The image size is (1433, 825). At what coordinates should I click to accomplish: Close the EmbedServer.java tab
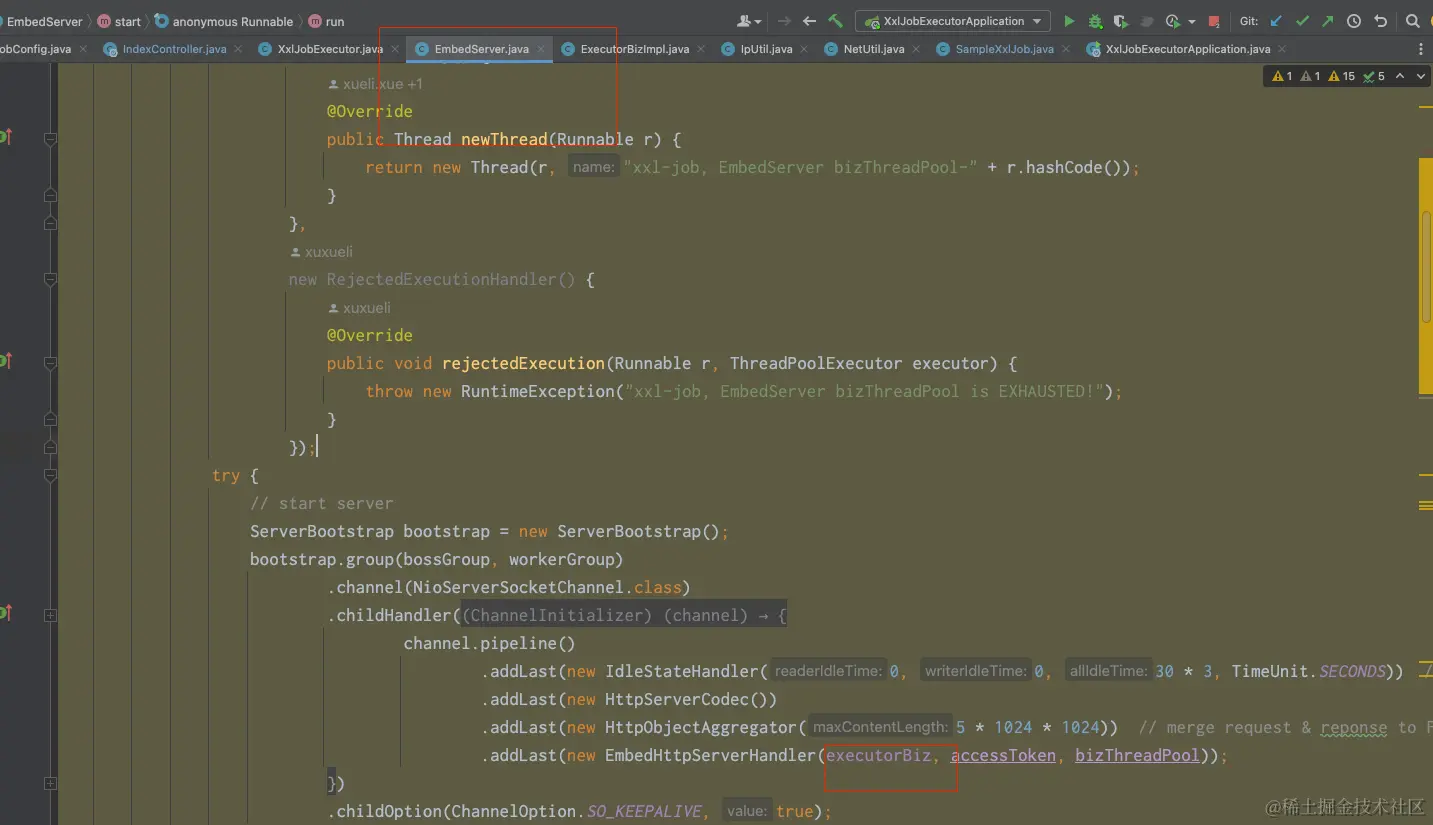point(541,49)
